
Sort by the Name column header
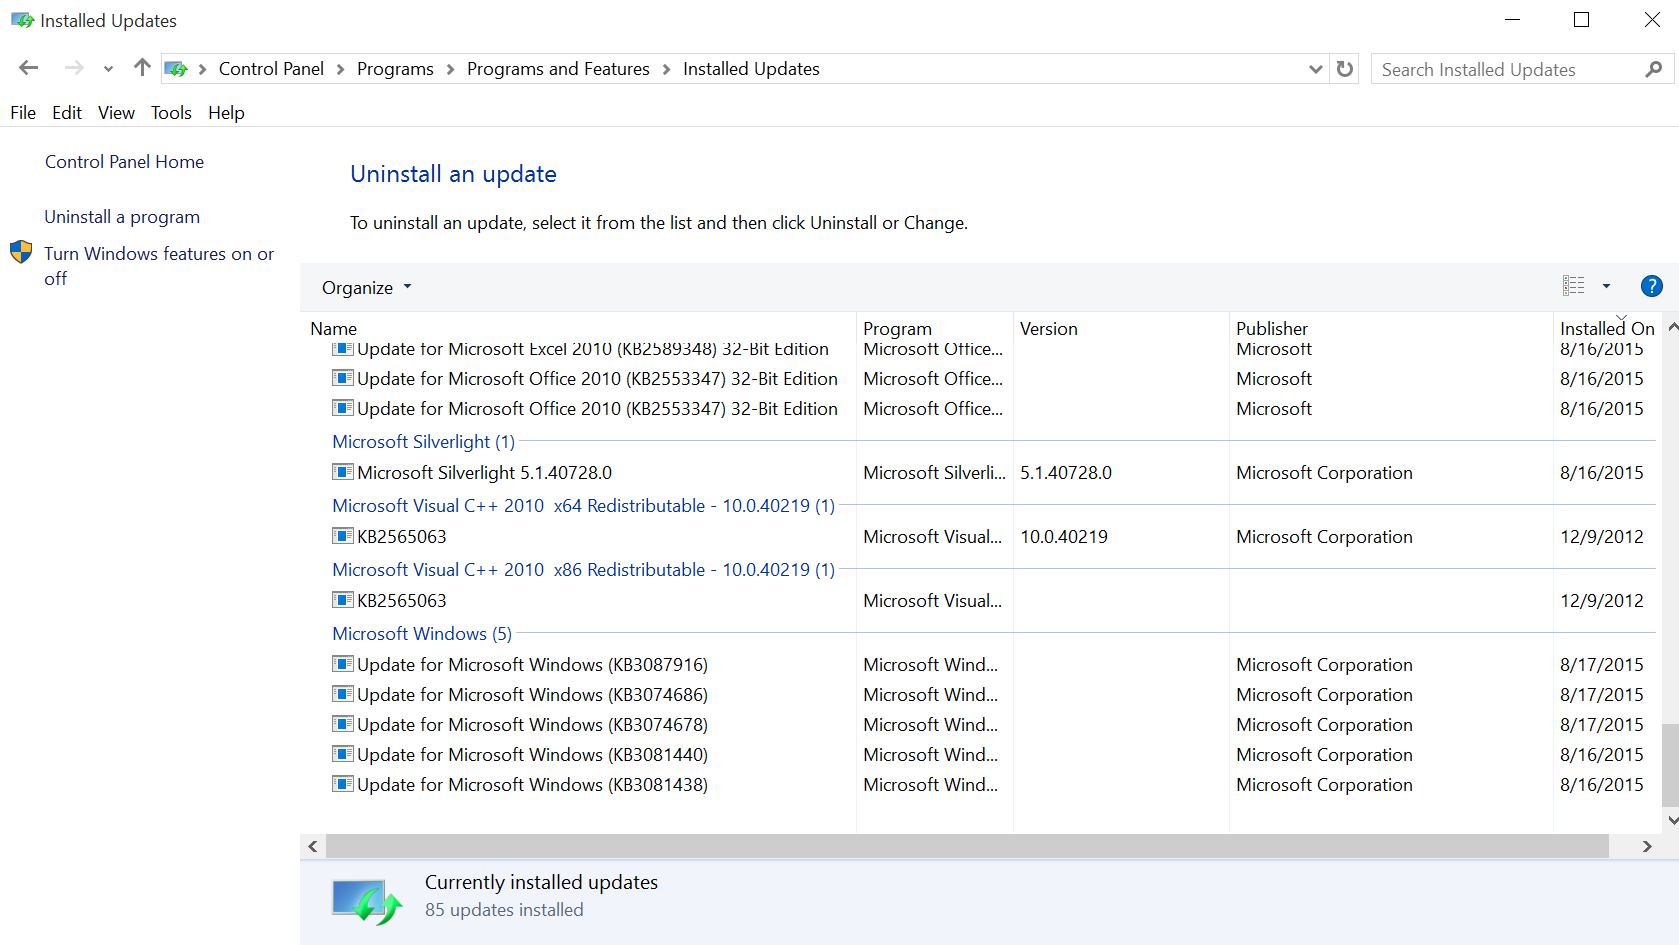tap(333, 329)
